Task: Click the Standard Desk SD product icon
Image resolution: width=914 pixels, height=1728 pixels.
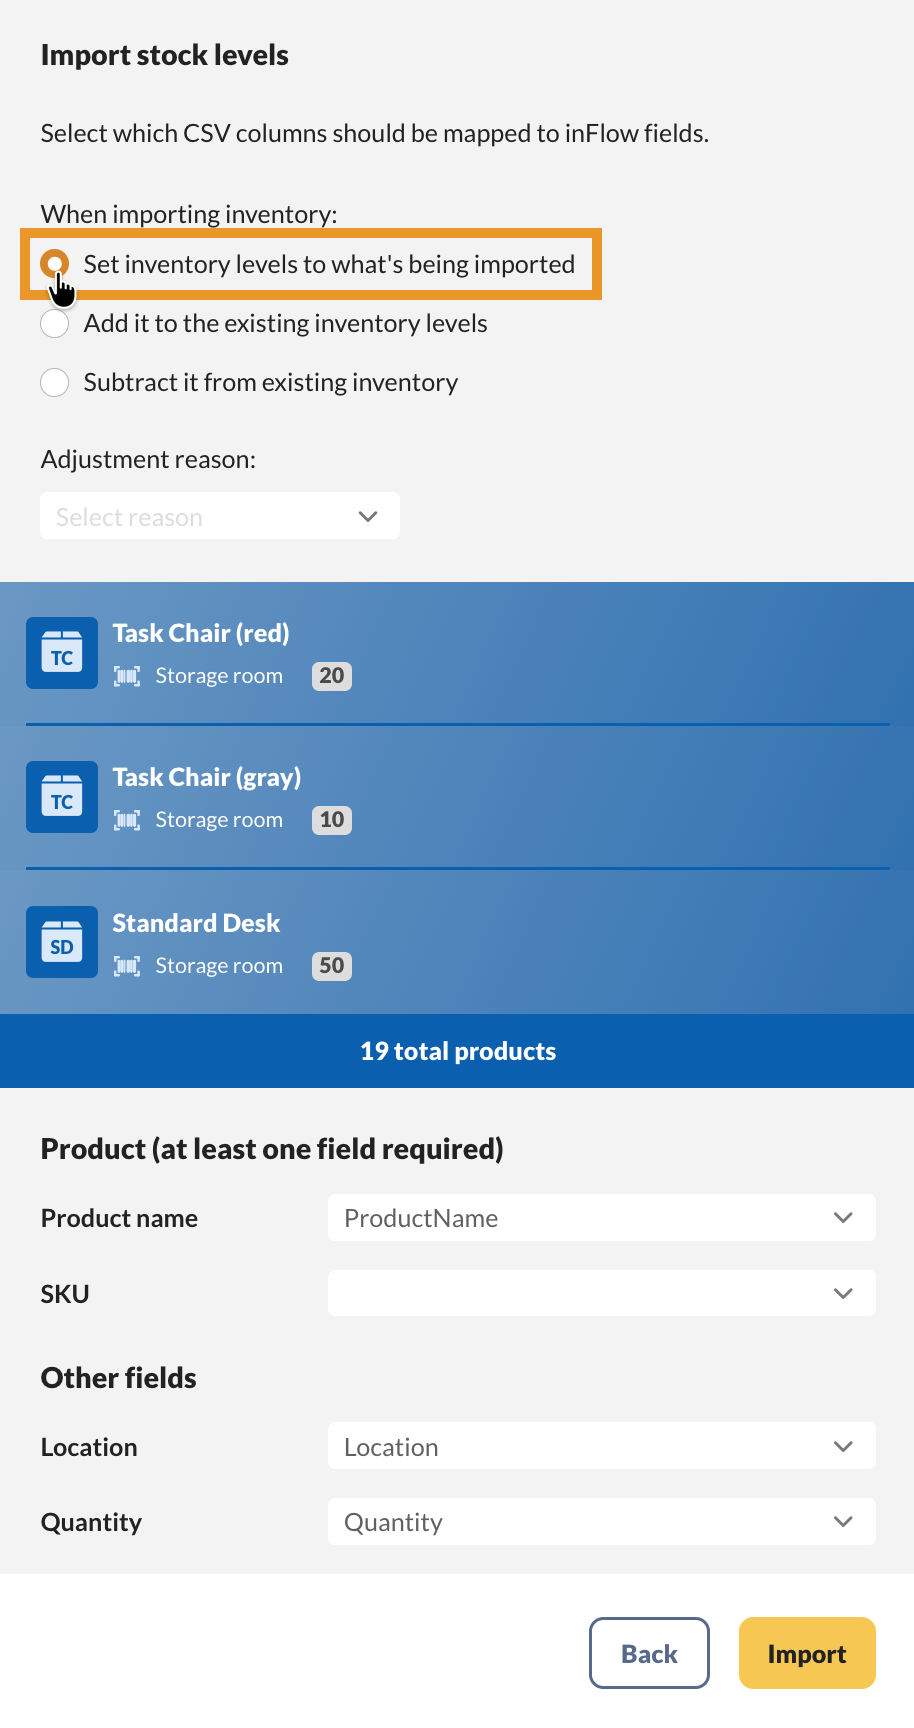Action: (62, 942)
